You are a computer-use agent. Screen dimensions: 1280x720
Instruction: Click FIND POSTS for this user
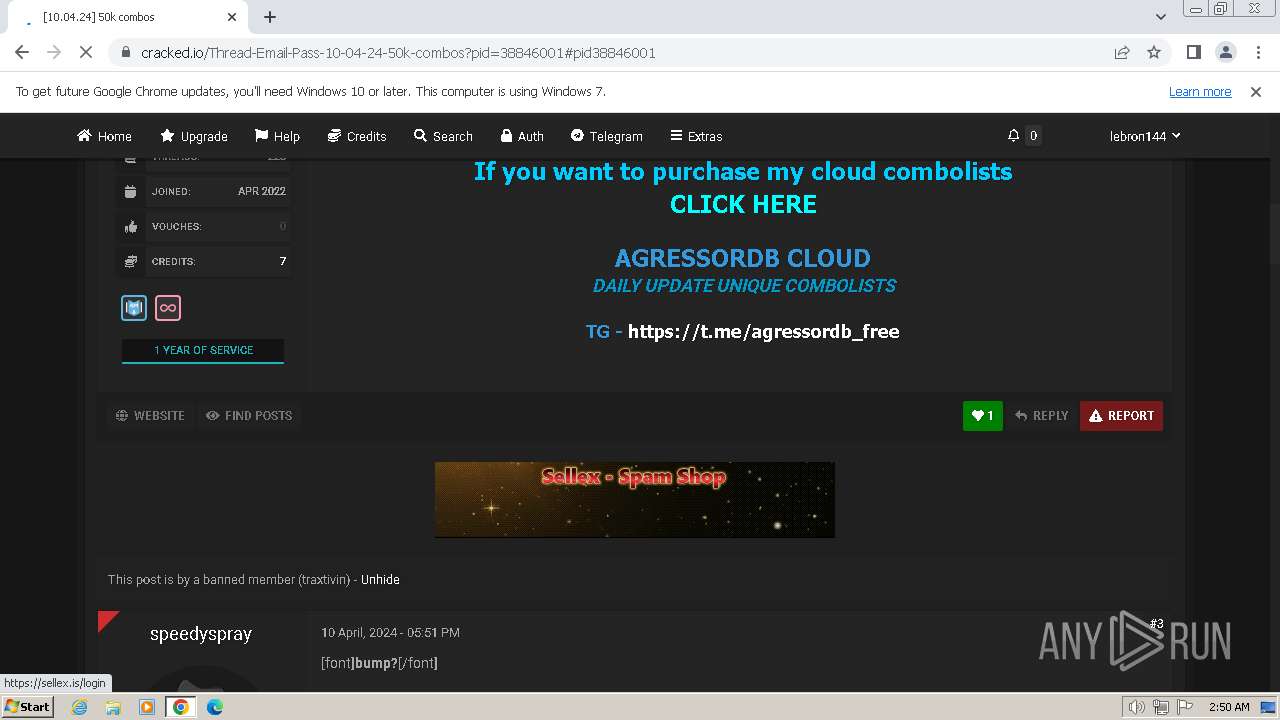click(249, 415)
